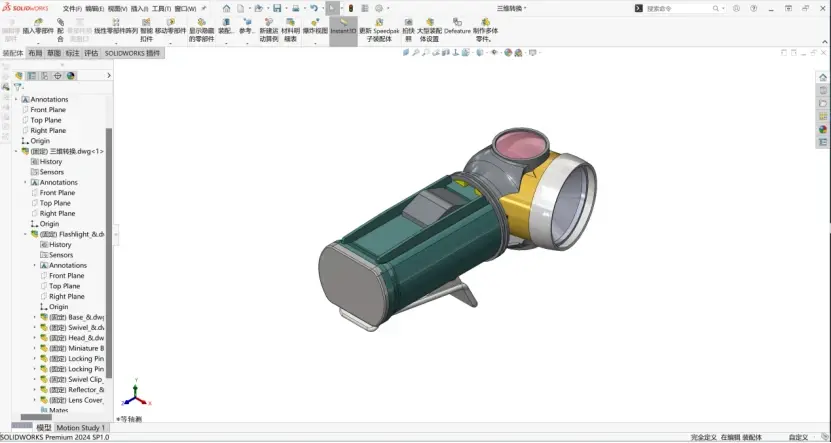Viewport: 831px width, 443px height.
Task: Click the search commands input field
Action: 678,8
